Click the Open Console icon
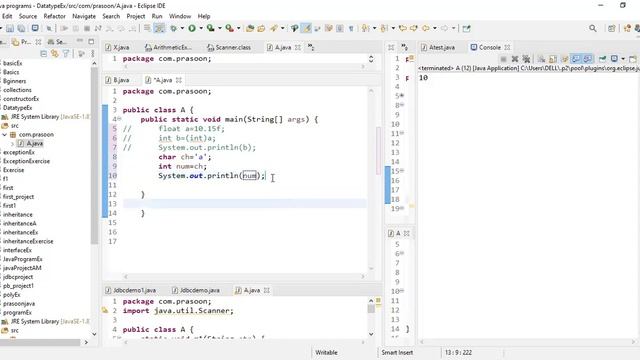Viewport: 640px width, 360px height. click(633, 59)
